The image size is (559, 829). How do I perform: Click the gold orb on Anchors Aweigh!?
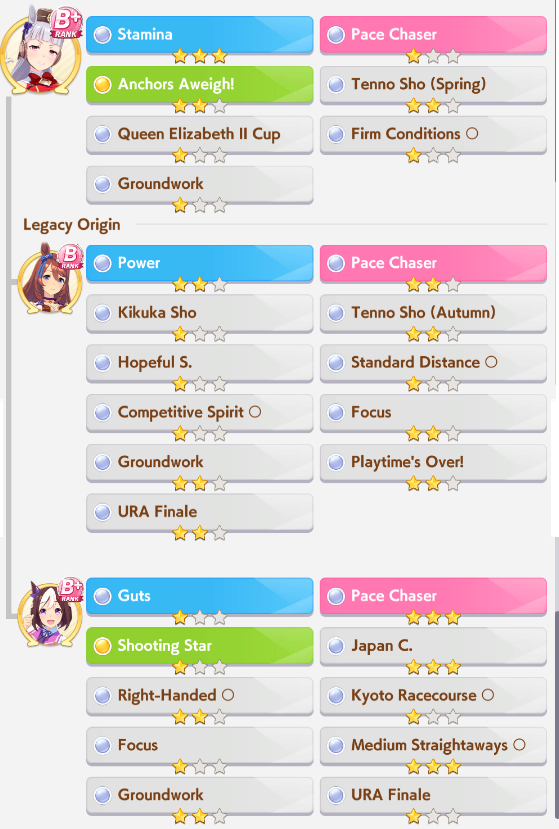pyautogui.click(x=102, y=85)
